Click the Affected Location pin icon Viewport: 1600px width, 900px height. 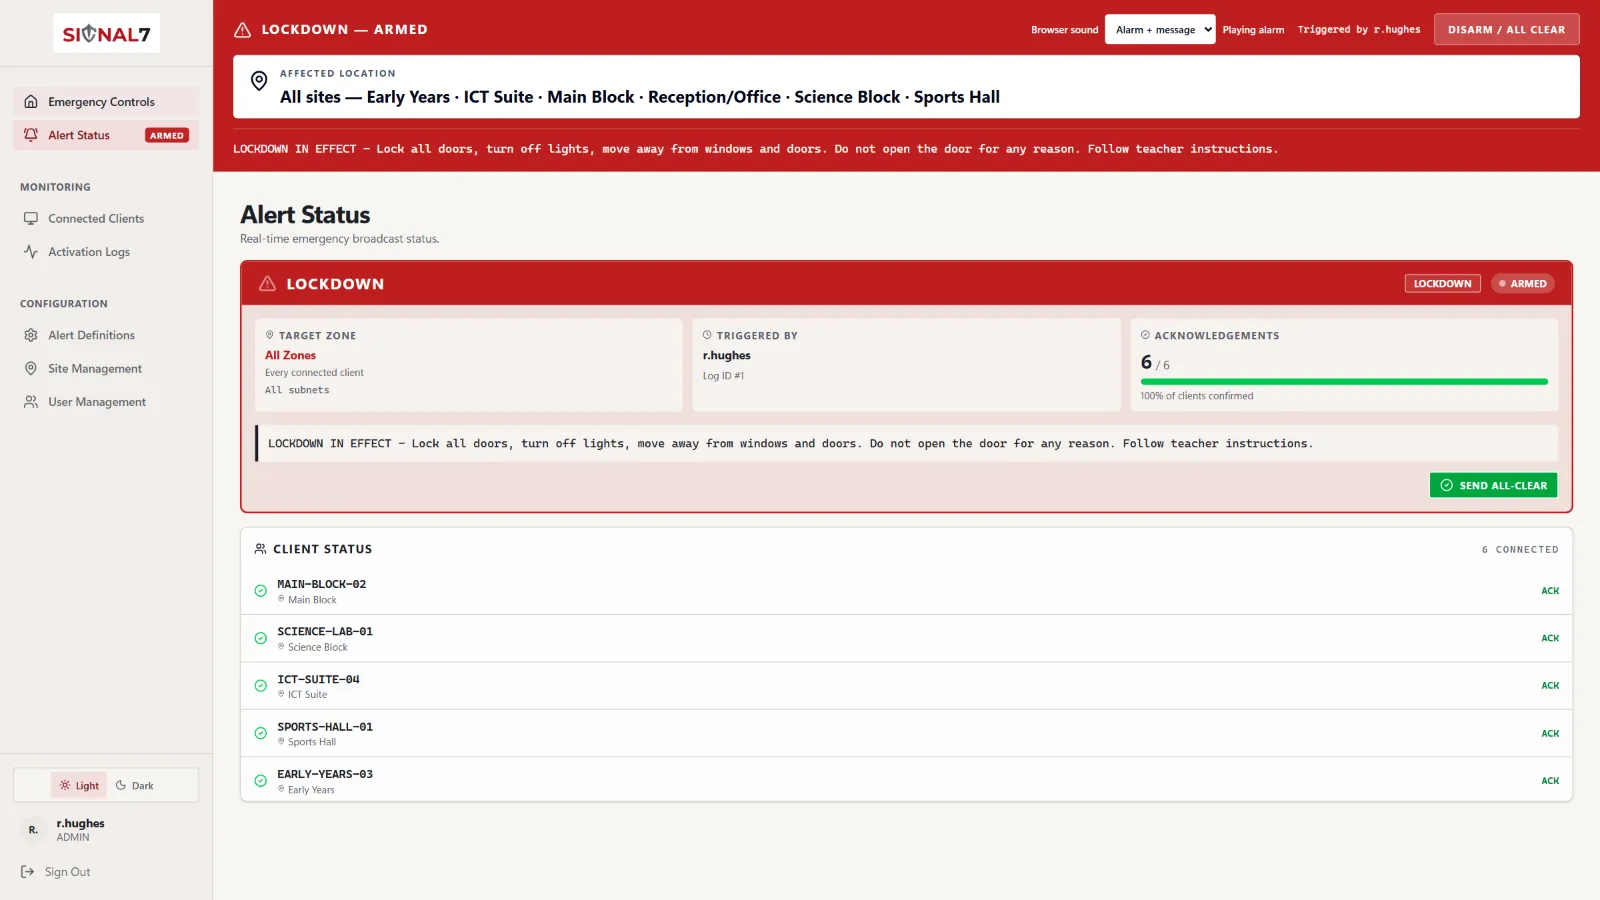coord(259,81)
